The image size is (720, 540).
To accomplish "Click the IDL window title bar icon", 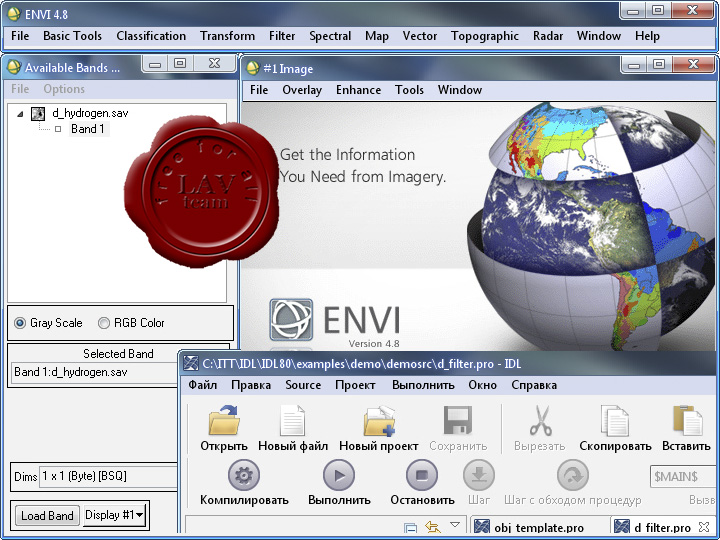I will (x=191, y=363).
